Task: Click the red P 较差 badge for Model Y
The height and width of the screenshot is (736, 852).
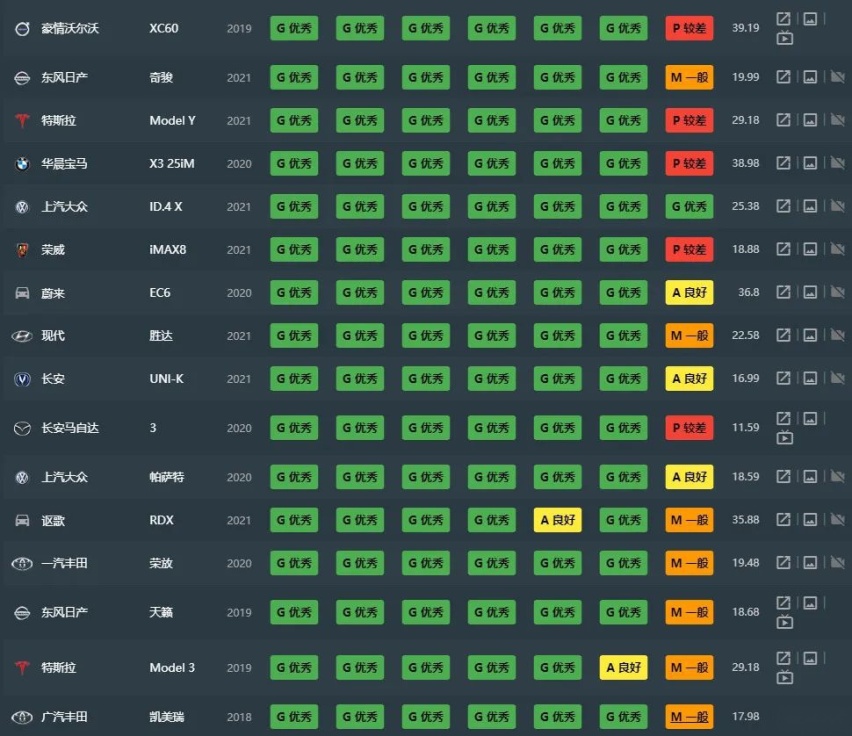Action: point(689,120)
